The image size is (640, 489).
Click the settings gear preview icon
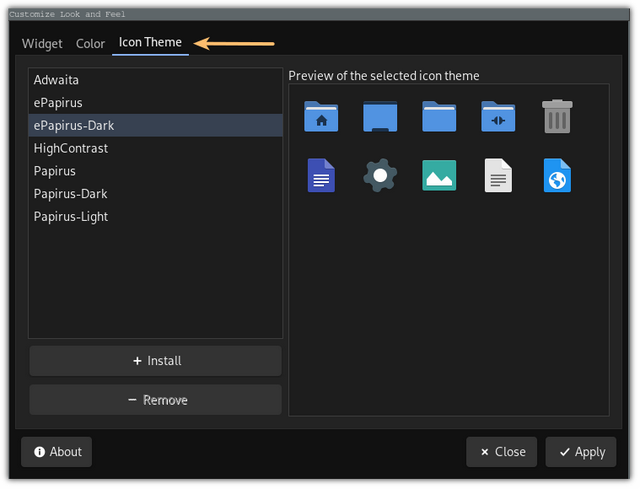pos(380,175)
